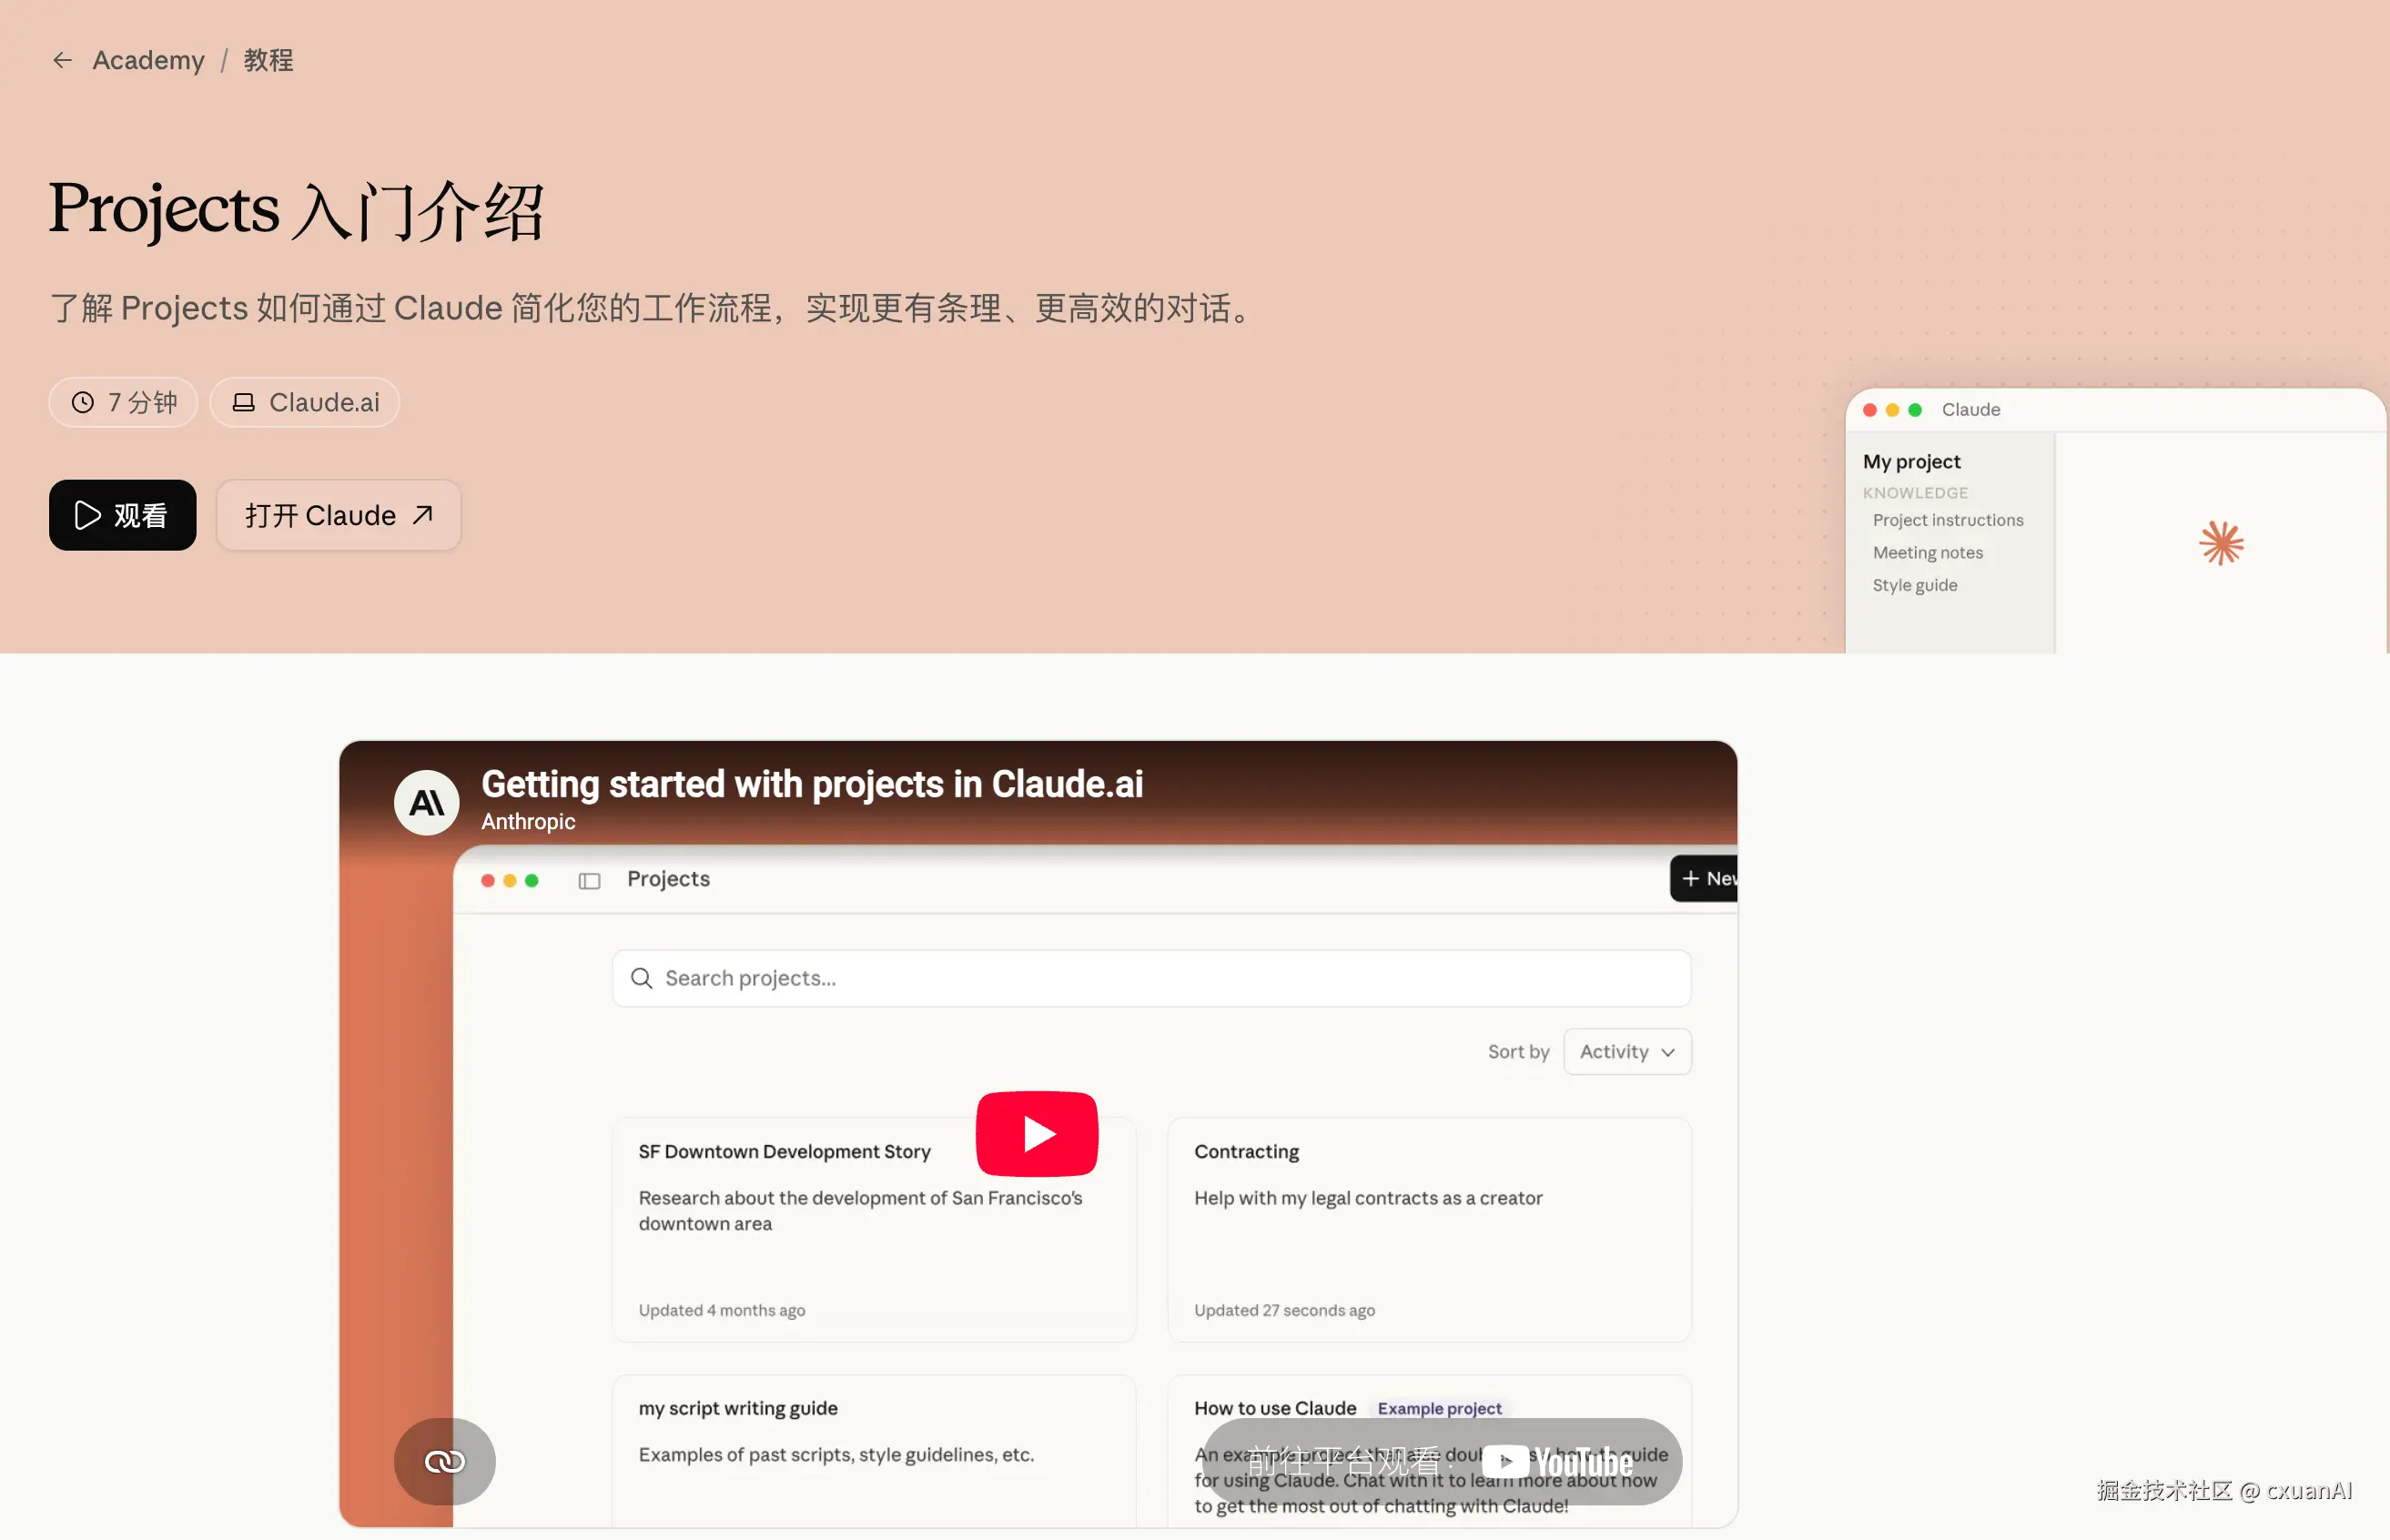Click the Example project badge

tap(1439, 1408)
